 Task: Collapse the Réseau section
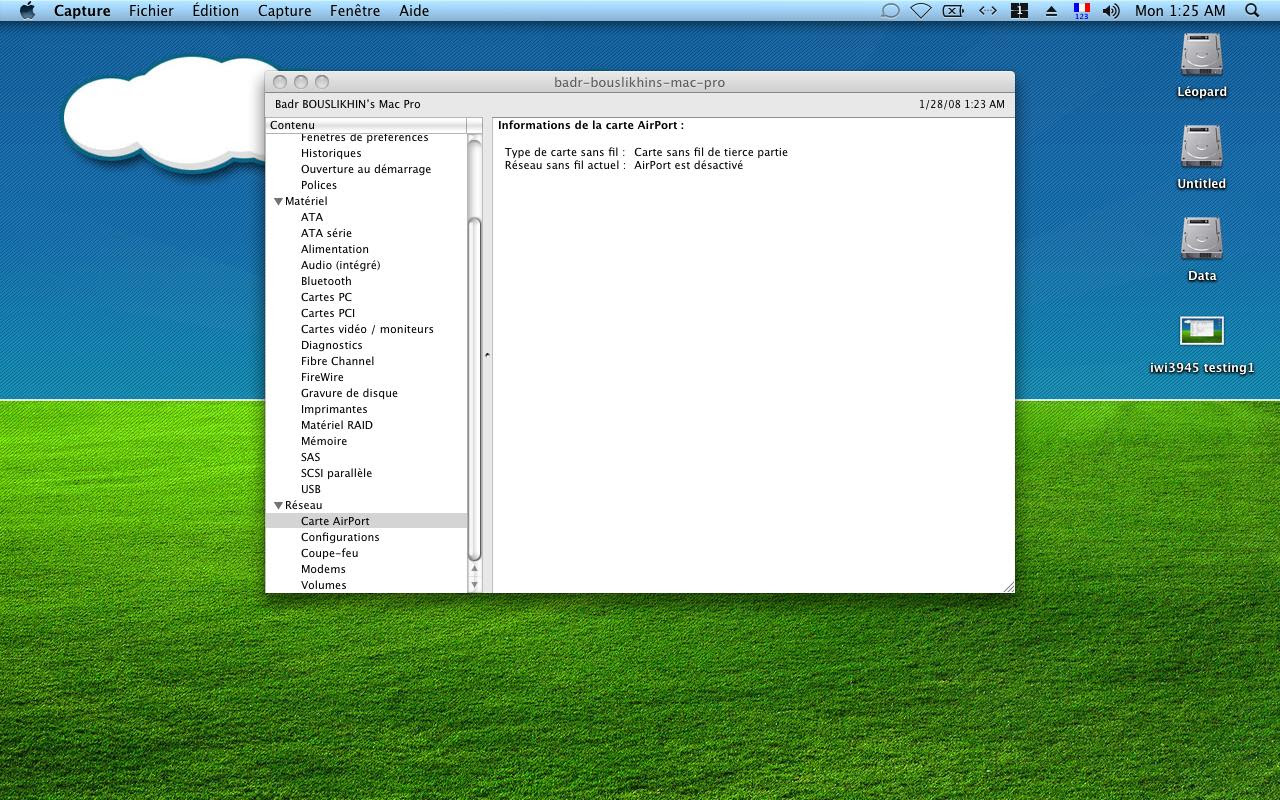tap(279, 506)
